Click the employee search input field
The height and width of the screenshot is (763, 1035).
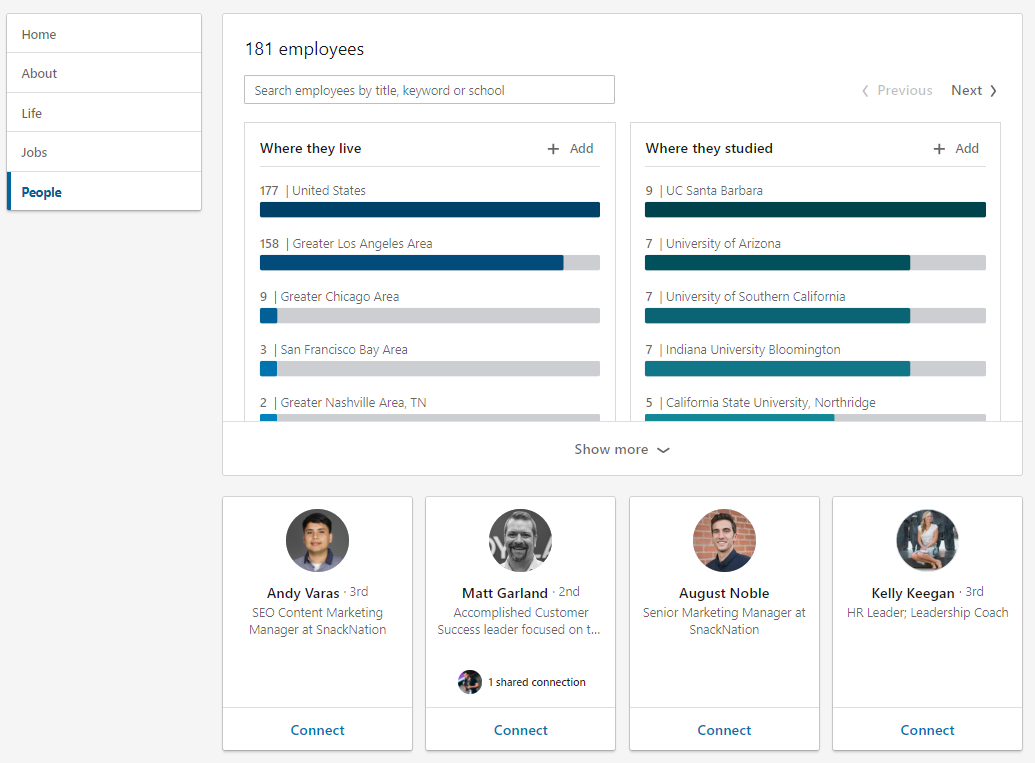click(x=429, y=90)
